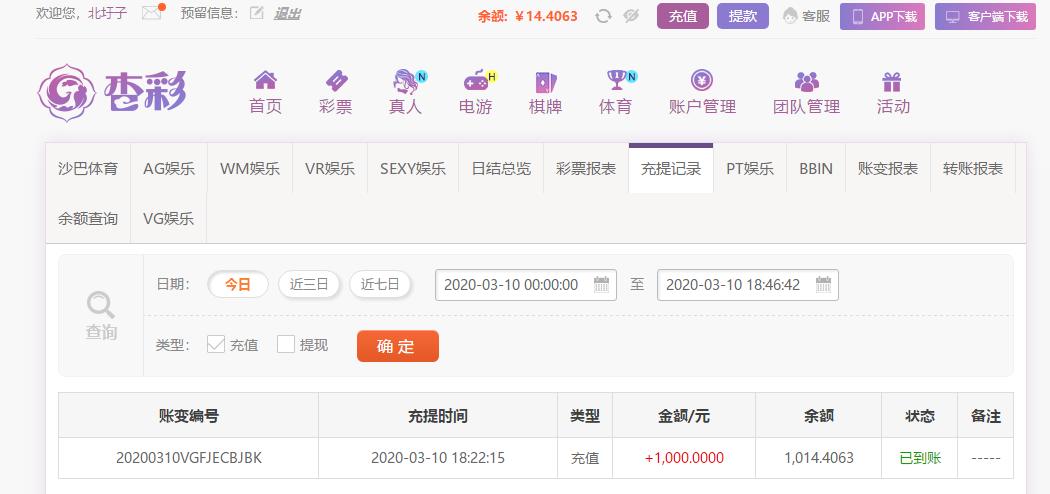Click the header balance ¥14.4063
Screen dimensions: 1050x494
click(x=546, y=16)
